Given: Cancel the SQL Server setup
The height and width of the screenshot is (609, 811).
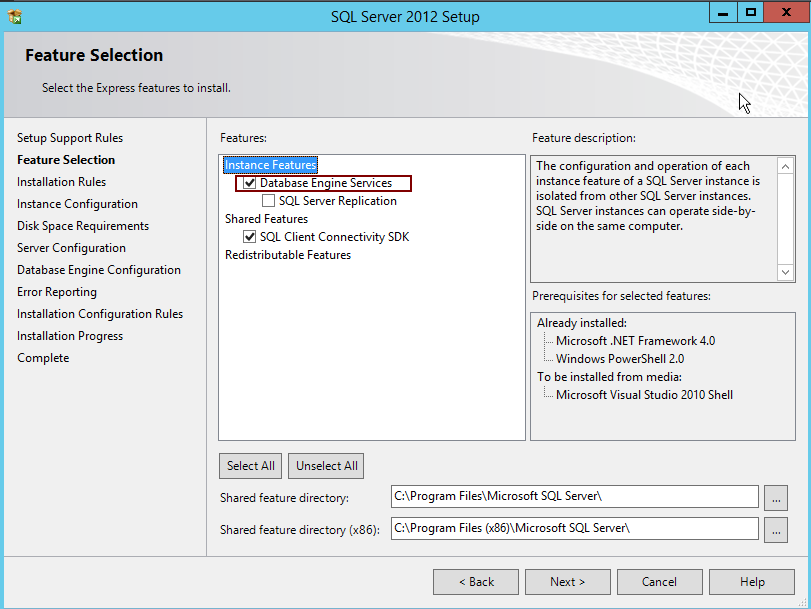Looking at the screenshot, I should coord(659,582).
